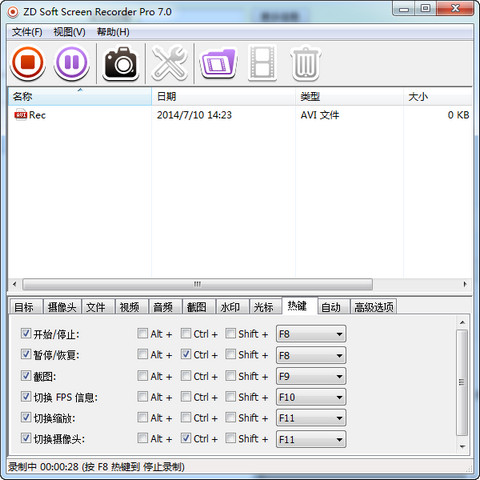The width and height of the screenshot is (480, 480).
Task: Sort the list by the 日期 column header
Action: coord(223,97)
